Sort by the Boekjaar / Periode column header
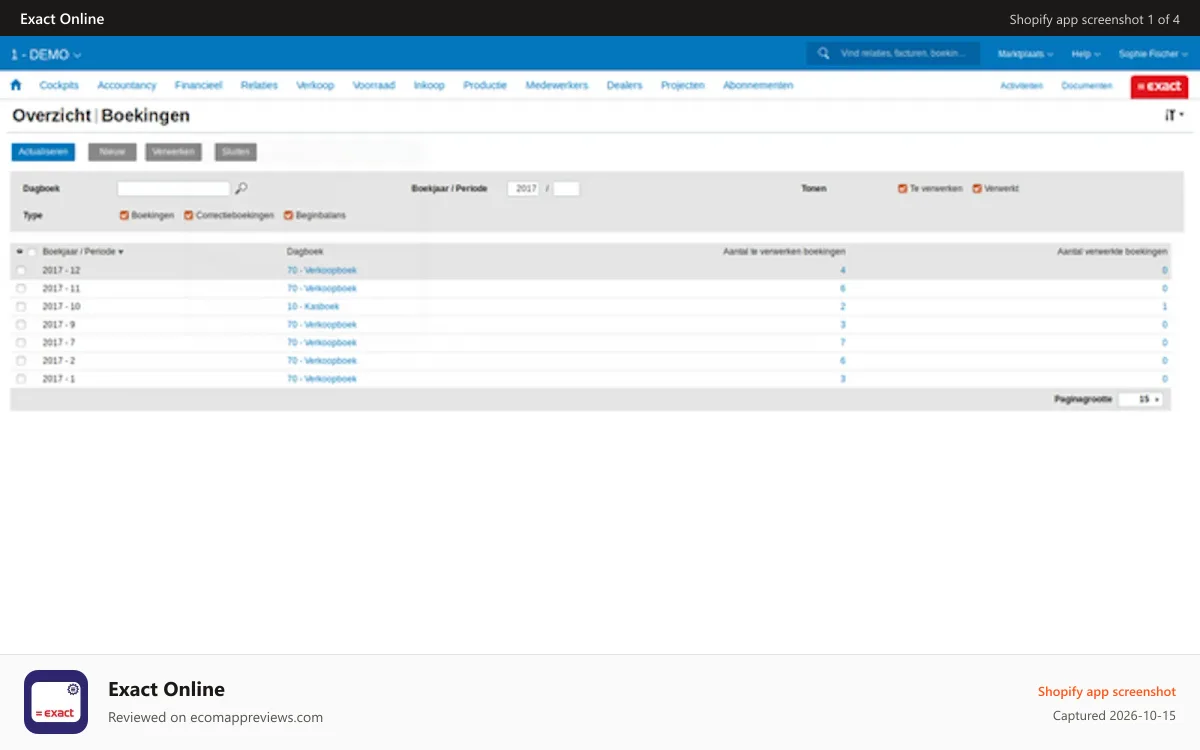The width and height of the screenshot is (1200, 750). click(83, 252)
